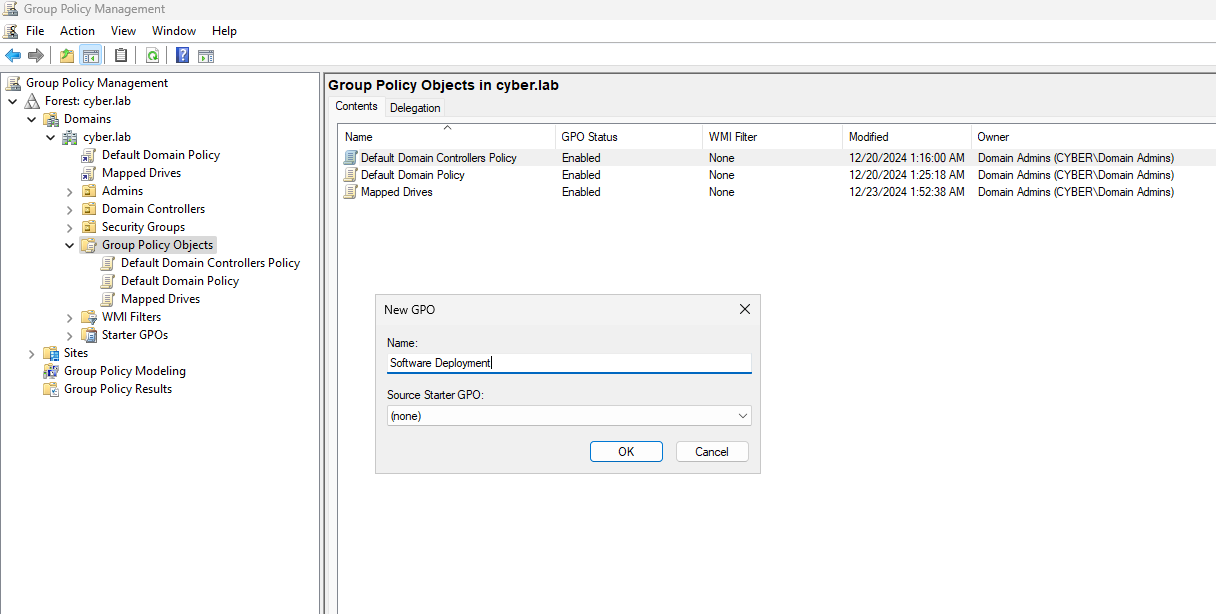Select Default Domain Controllers Policy in list
1216x614 pixels.
click(438, 158)
